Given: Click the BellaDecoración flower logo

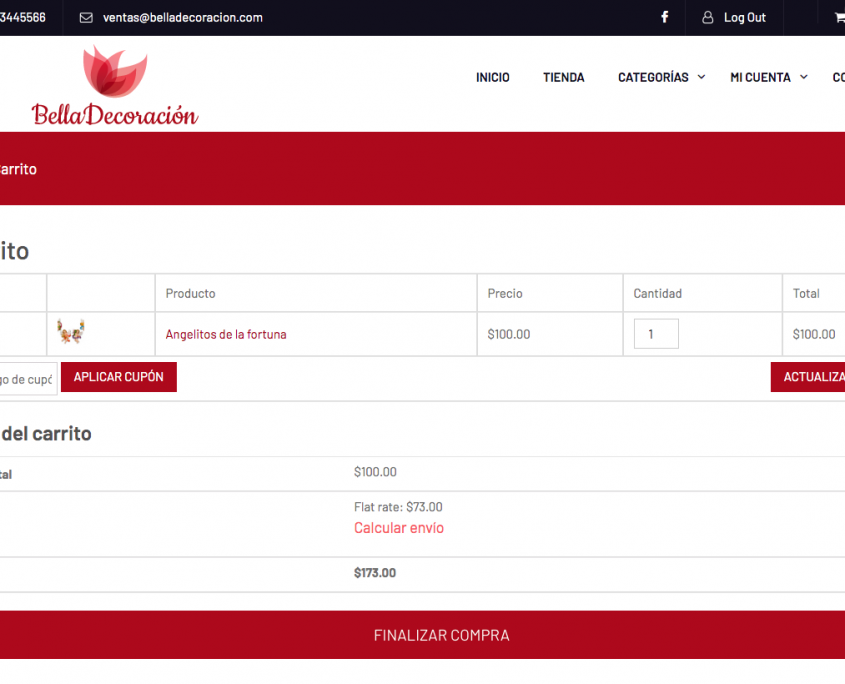Looking at the screenshot, I should [115, 86].
